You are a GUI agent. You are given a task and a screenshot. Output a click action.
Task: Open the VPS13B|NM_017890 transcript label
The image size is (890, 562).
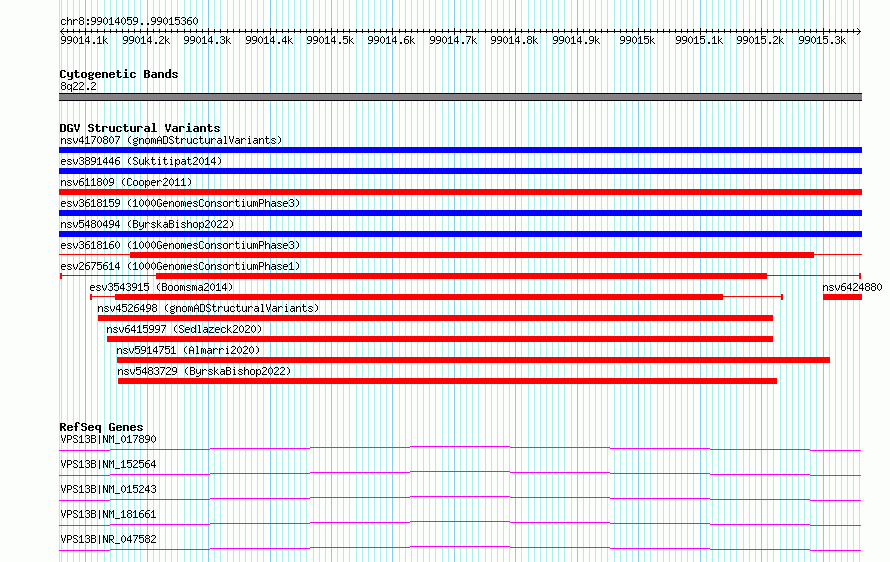pos(108,439)
